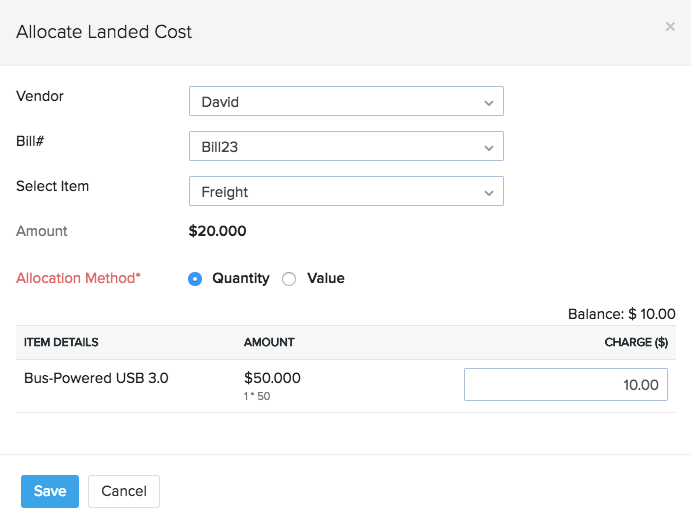Cancel the landed cost allocation

click(x=124, y=491)
